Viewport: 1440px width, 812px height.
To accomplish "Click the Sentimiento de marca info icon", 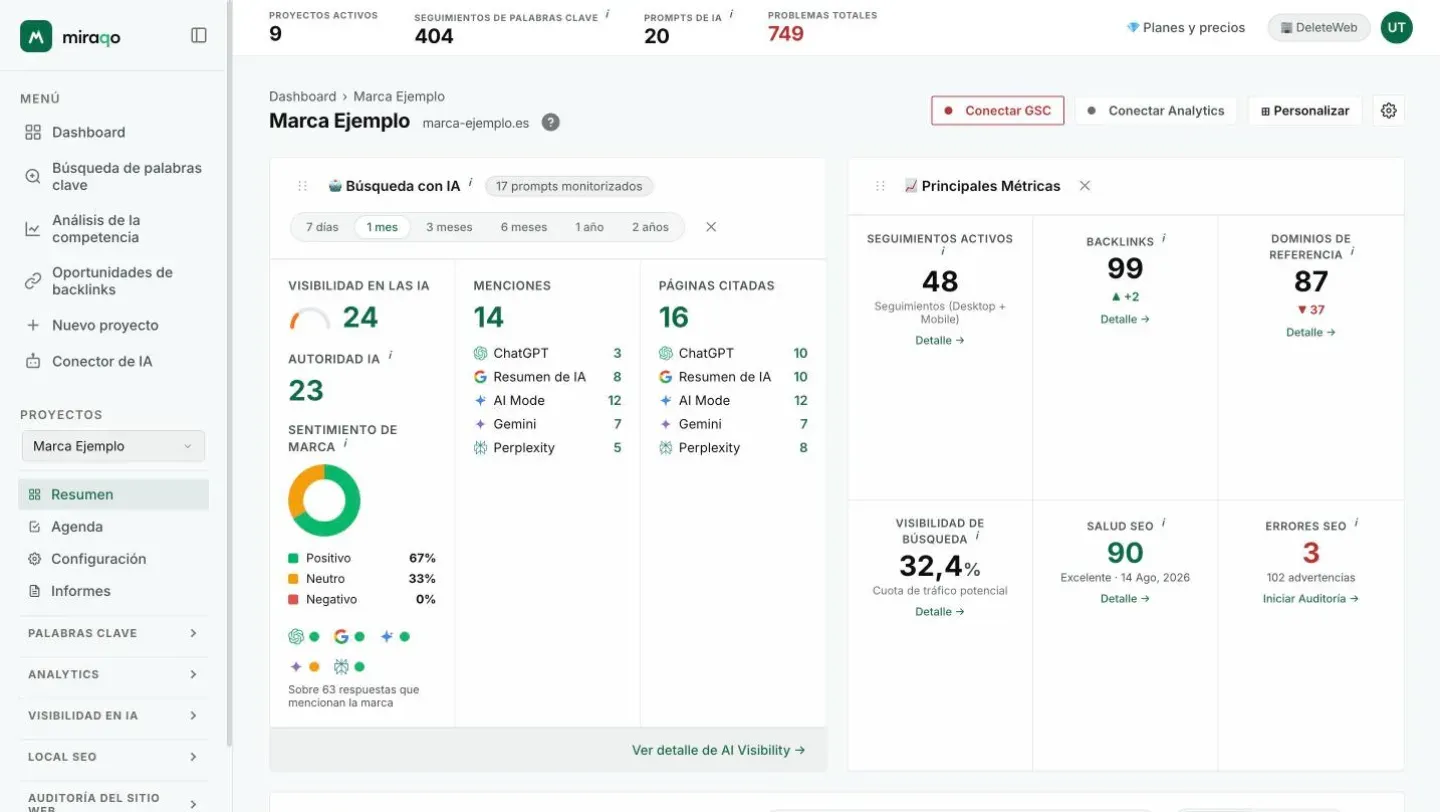I will click(x=345, y=442).
